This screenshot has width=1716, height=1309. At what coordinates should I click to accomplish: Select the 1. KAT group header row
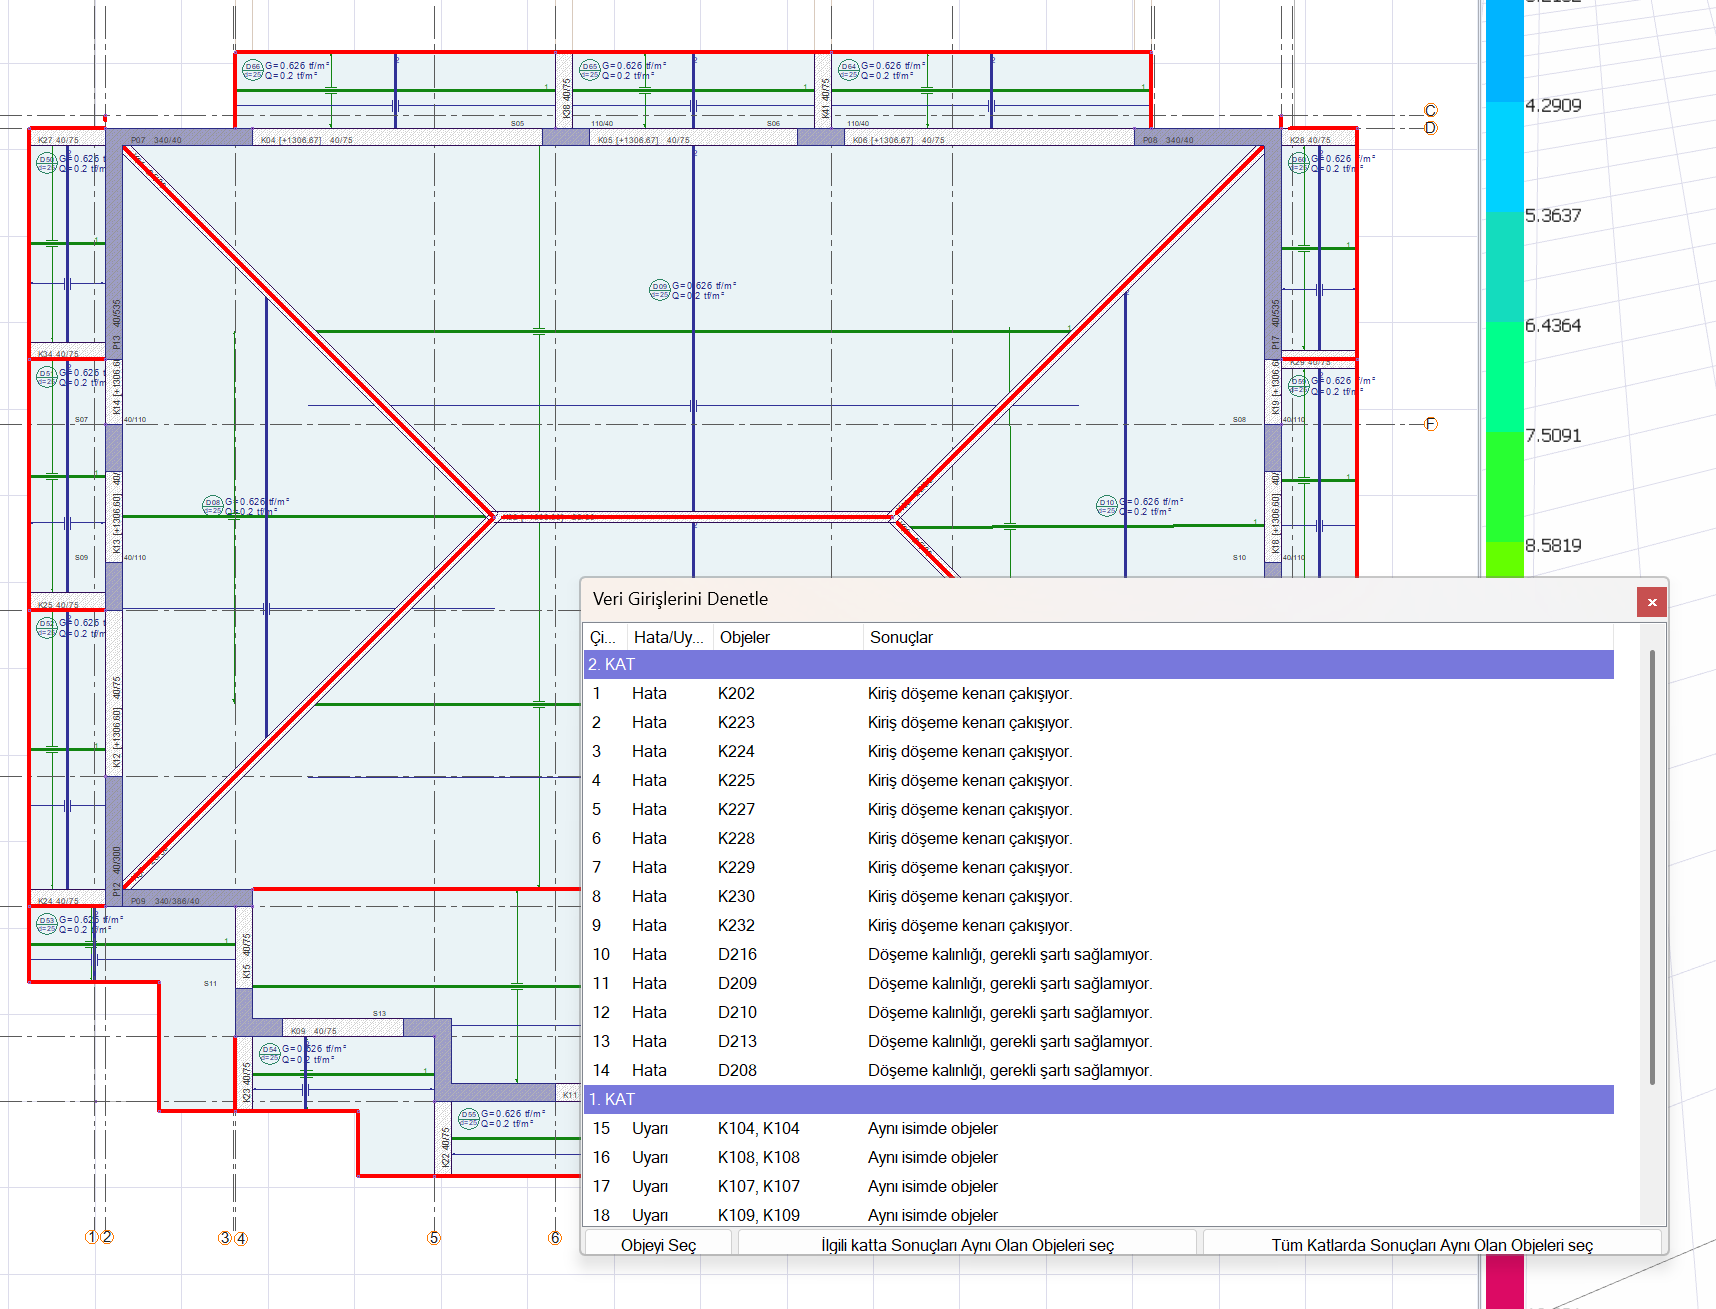[x=1098, y=1100]
